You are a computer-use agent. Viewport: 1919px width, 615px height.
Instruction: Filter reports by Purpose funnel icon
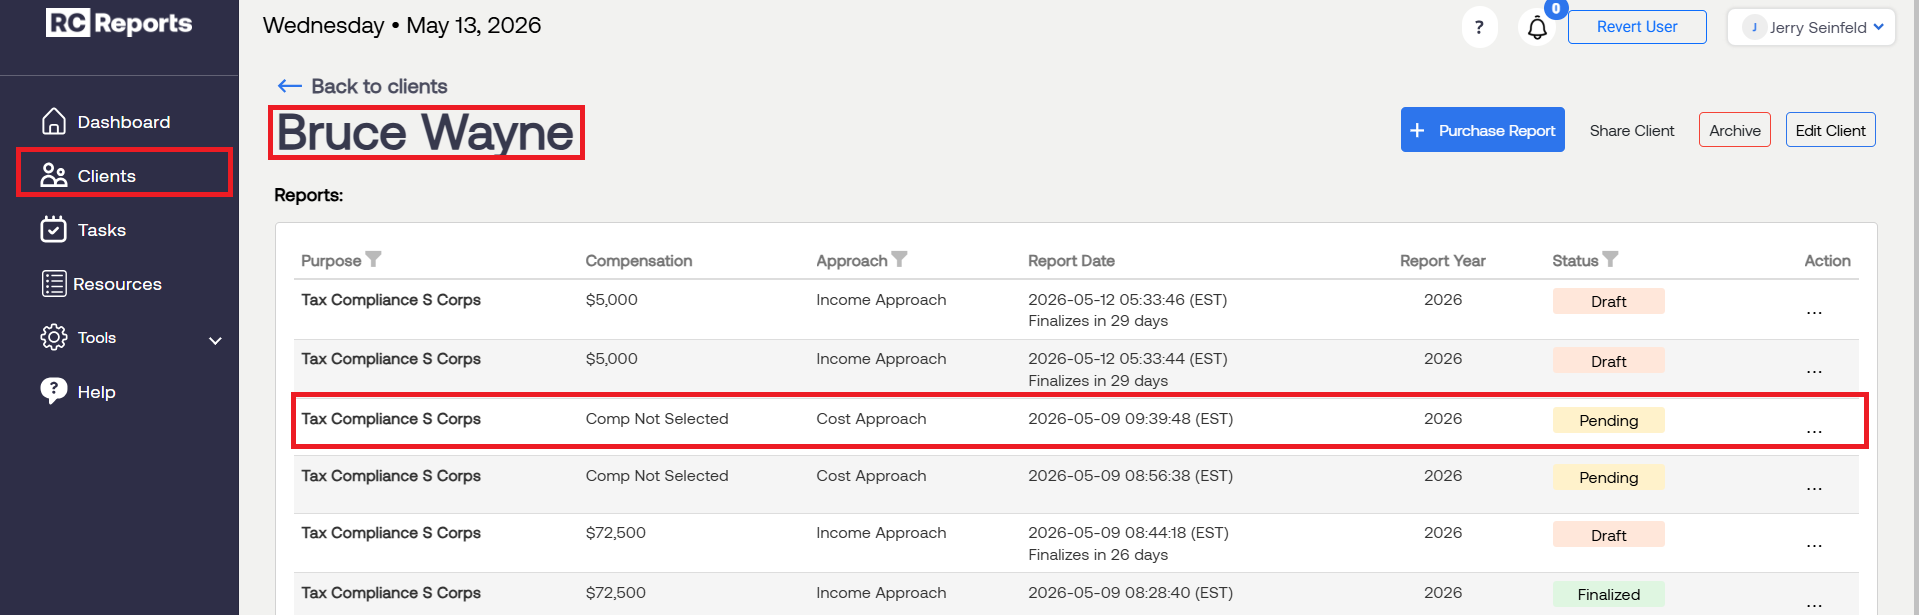pos(373,259)
